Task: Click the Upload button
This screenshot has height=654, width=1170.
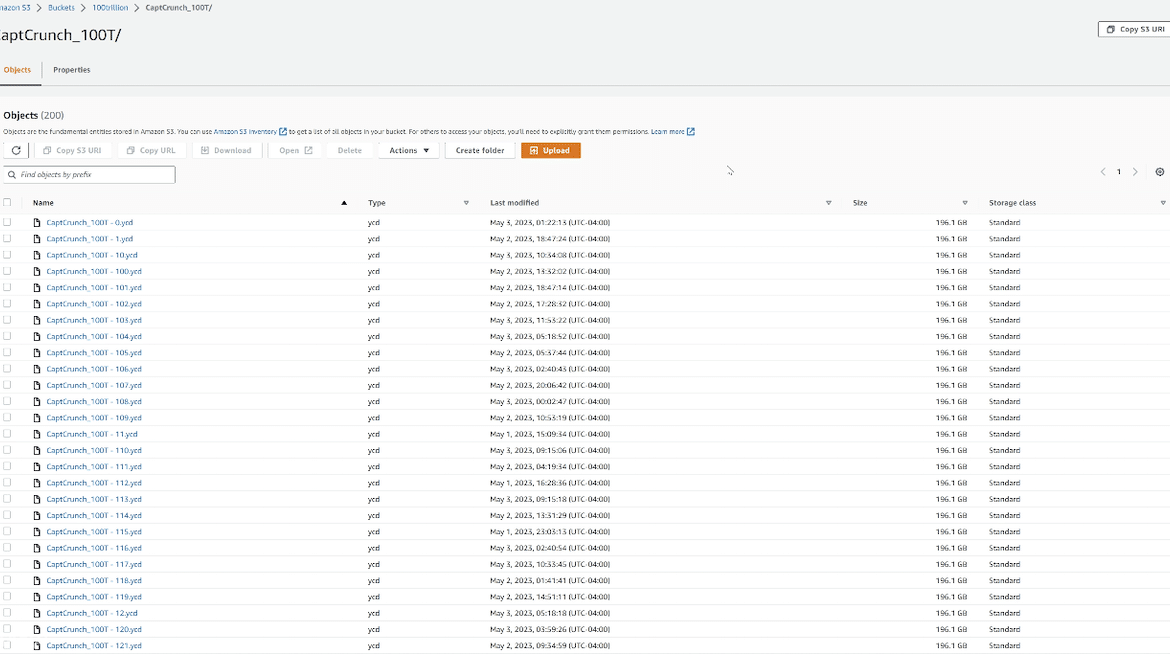Action: coord(551,150)
